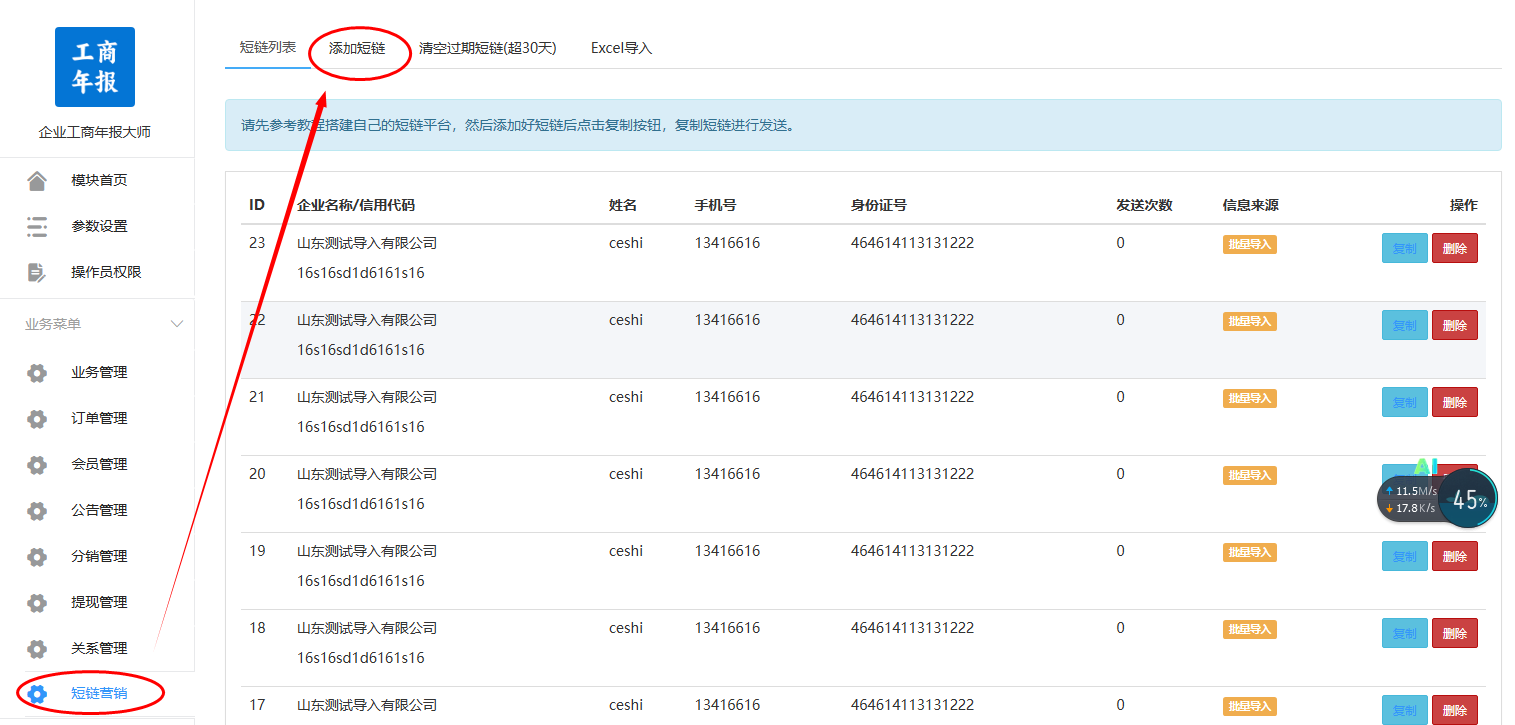Click the gear icon beside 订单管理
Viewport: 1515px width, 725px height.
37,419
